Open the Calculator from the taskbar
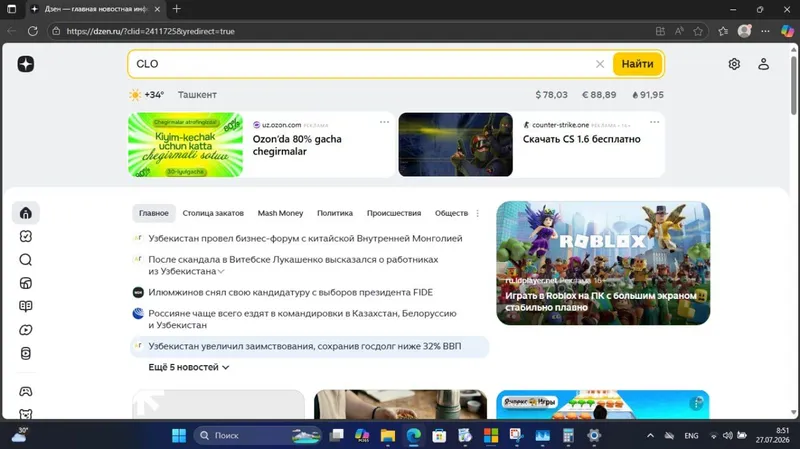 568,435
